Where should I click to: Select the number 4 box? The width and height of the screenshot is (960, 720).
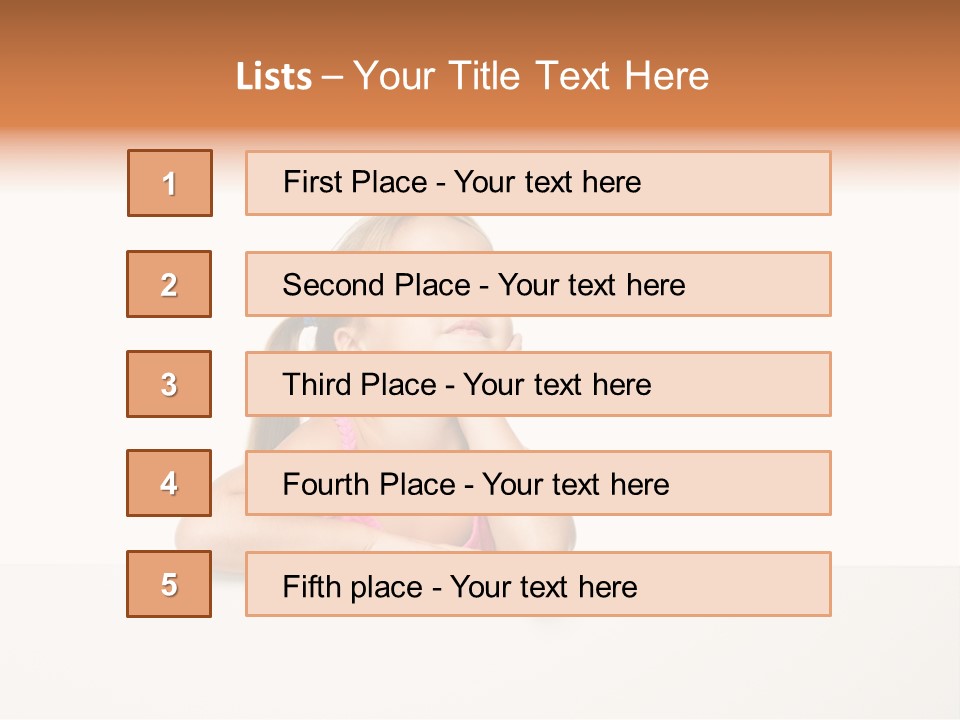[x=169, y=483]
